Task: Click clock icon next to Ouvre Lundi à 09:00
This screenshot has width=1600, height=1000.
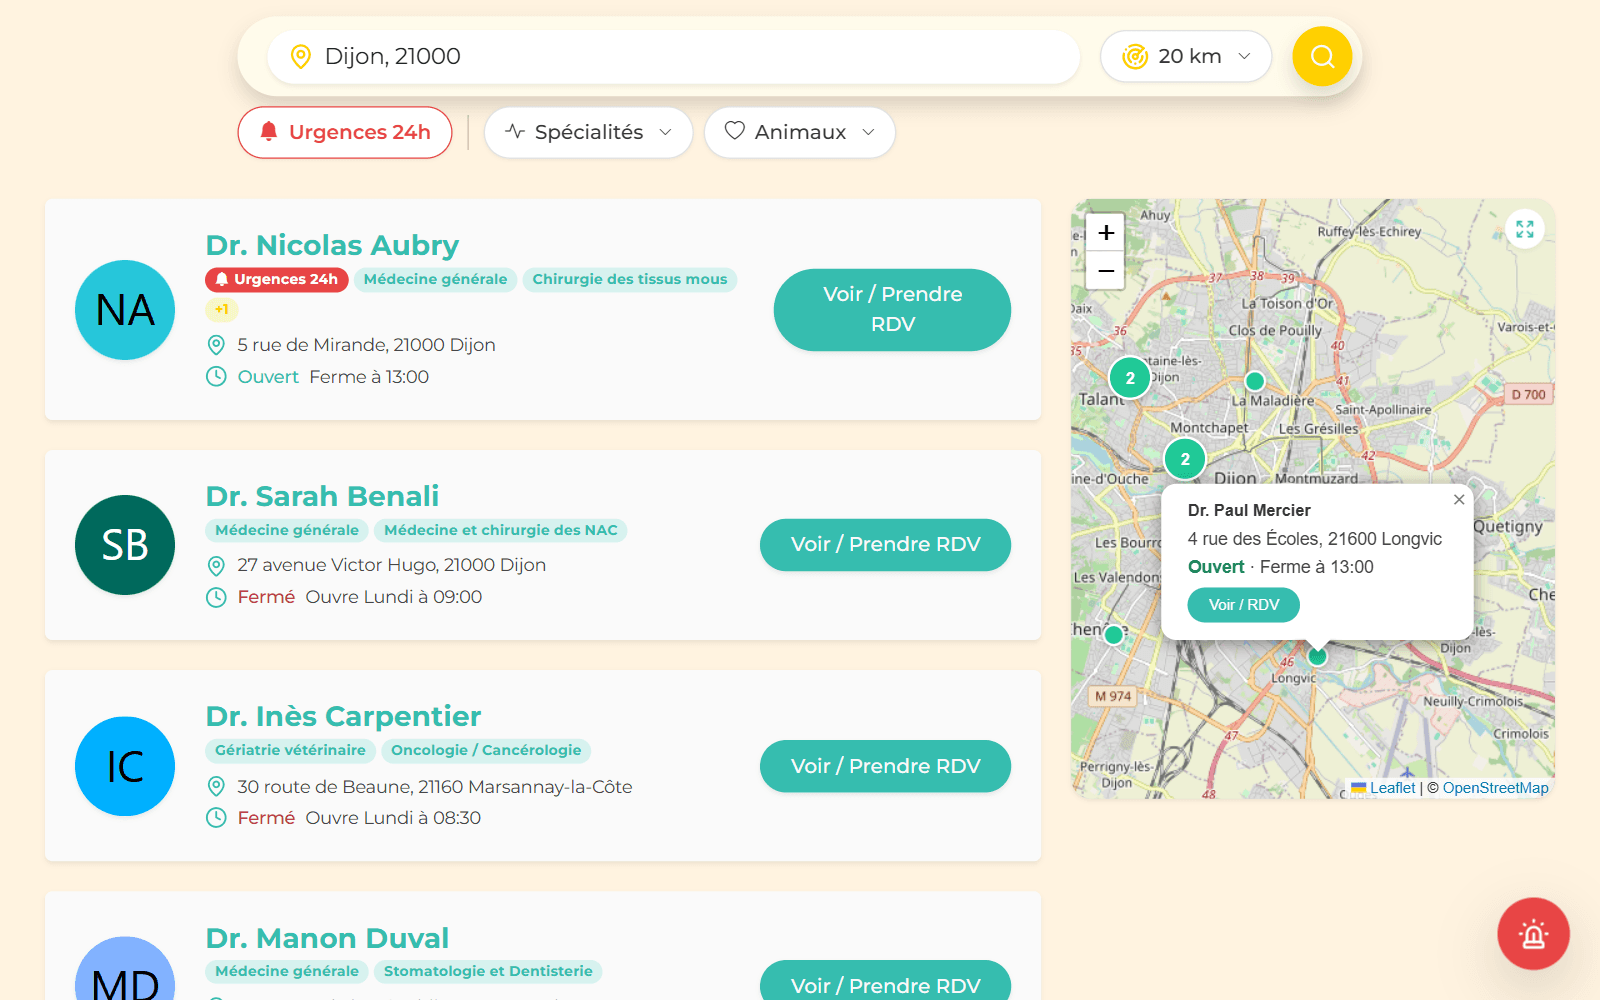Action: [216, 598]
